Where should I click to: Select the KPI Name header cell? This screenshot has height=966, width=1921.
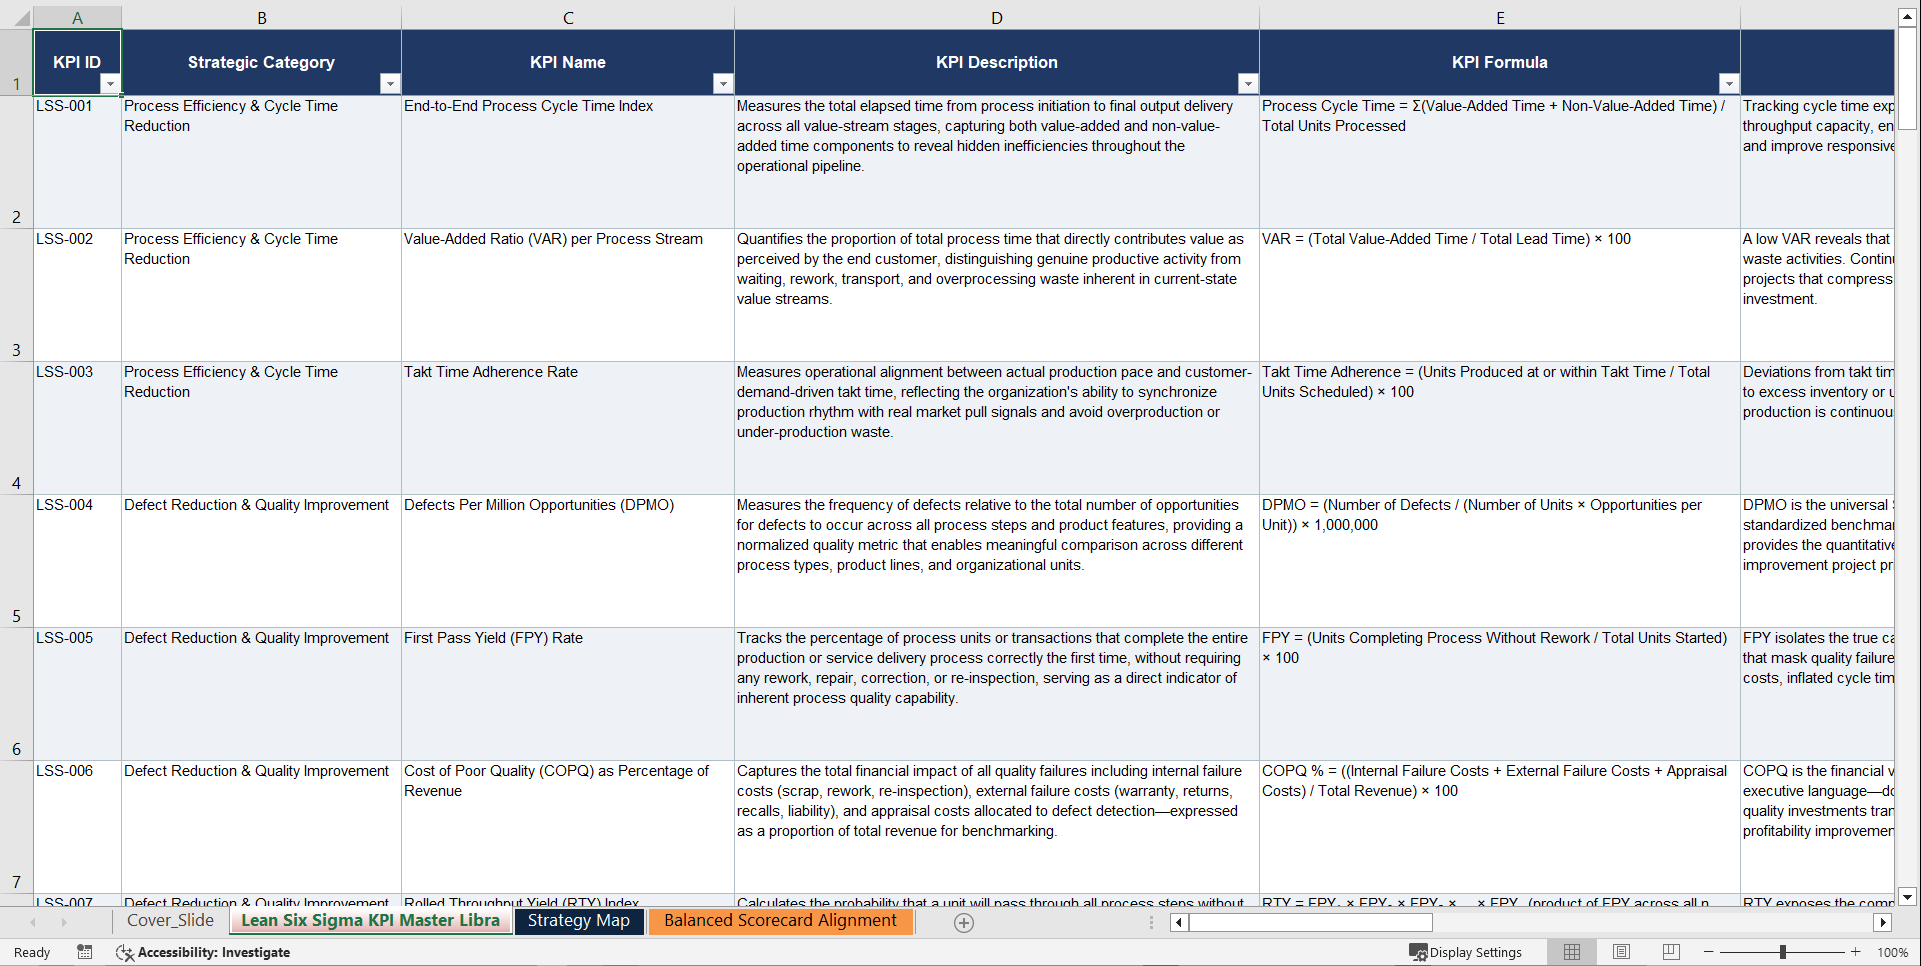[x=568, y=62]
